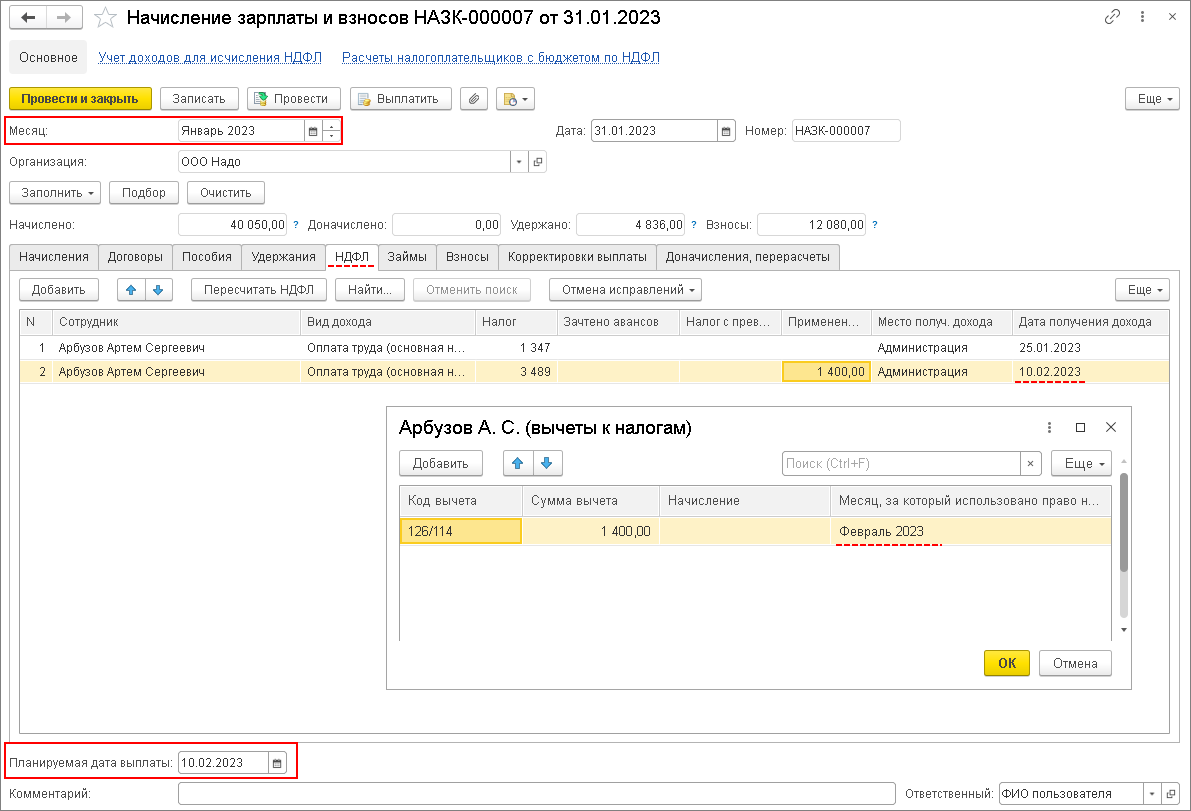Show help for Начислено amount
1191x811 pixels.
pyautogui.click(x=296, y=225)
